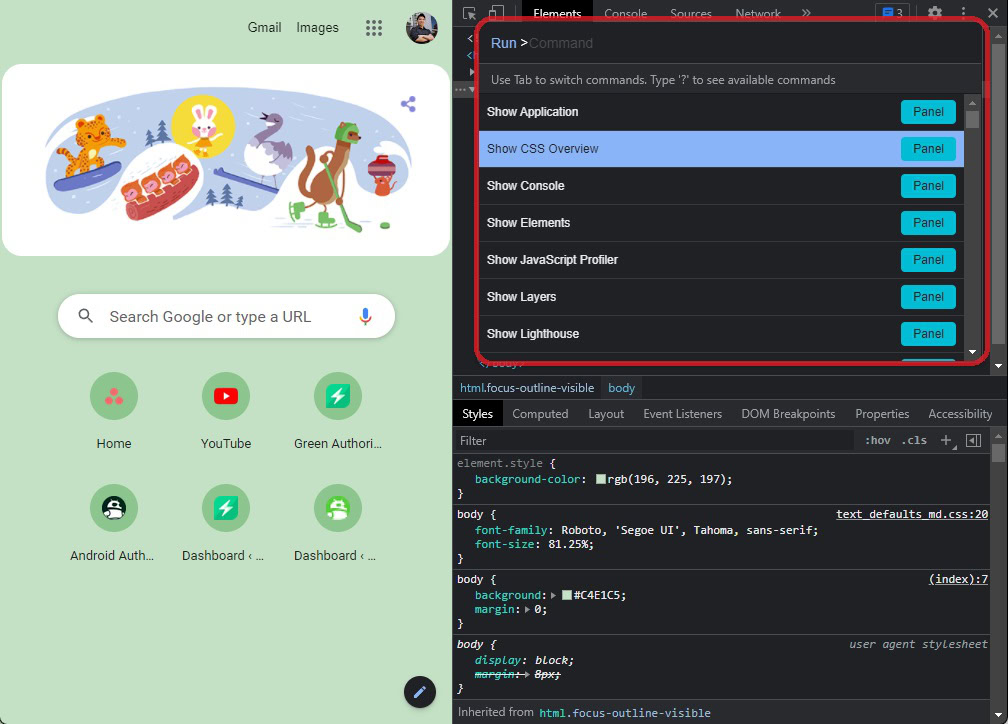
Task: Open the issues counter badge
Action: (892, 13)
